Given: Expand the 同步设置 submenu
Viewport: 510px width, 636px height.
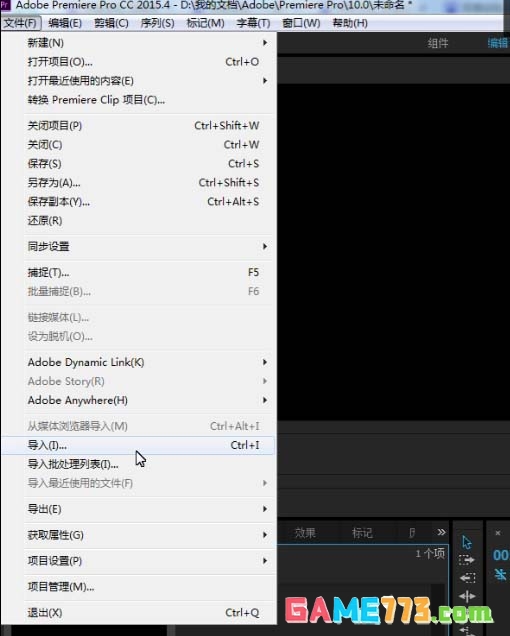Looking at the screenshot, I should (138, 246).
